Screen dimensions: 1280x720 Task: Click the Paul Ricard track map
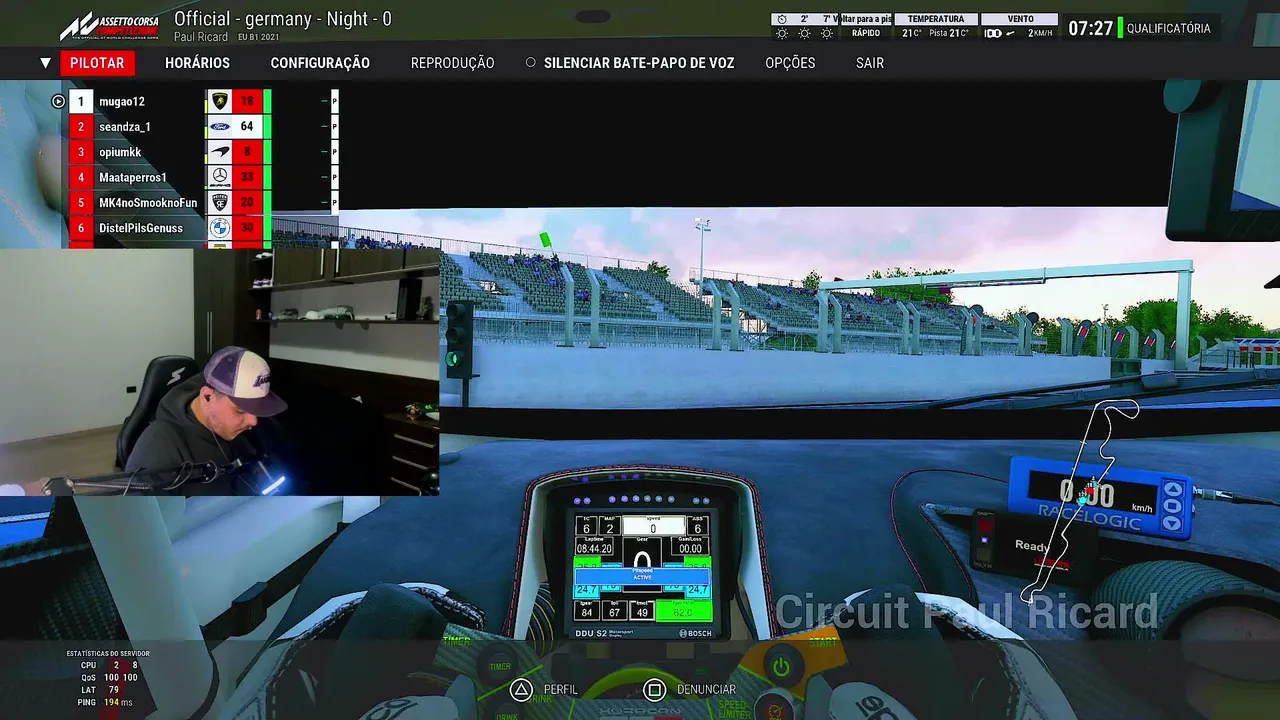pyautogui.click(x=1083, y=500)
